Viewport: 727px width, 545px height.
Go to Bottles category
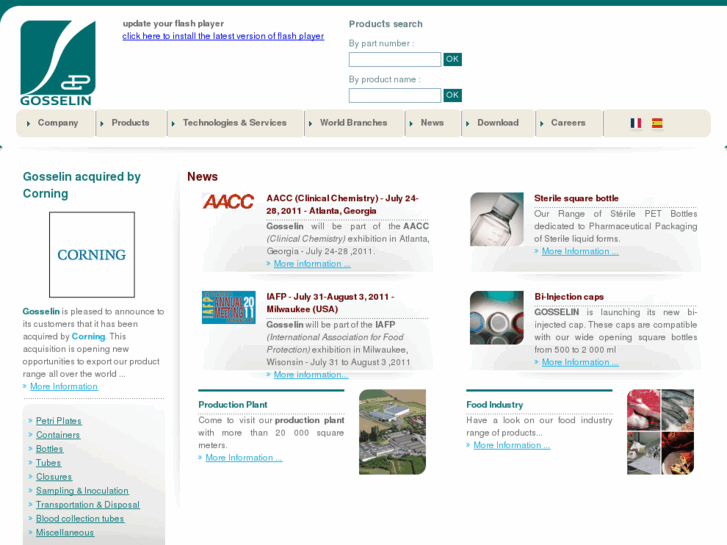pos(50,449)
